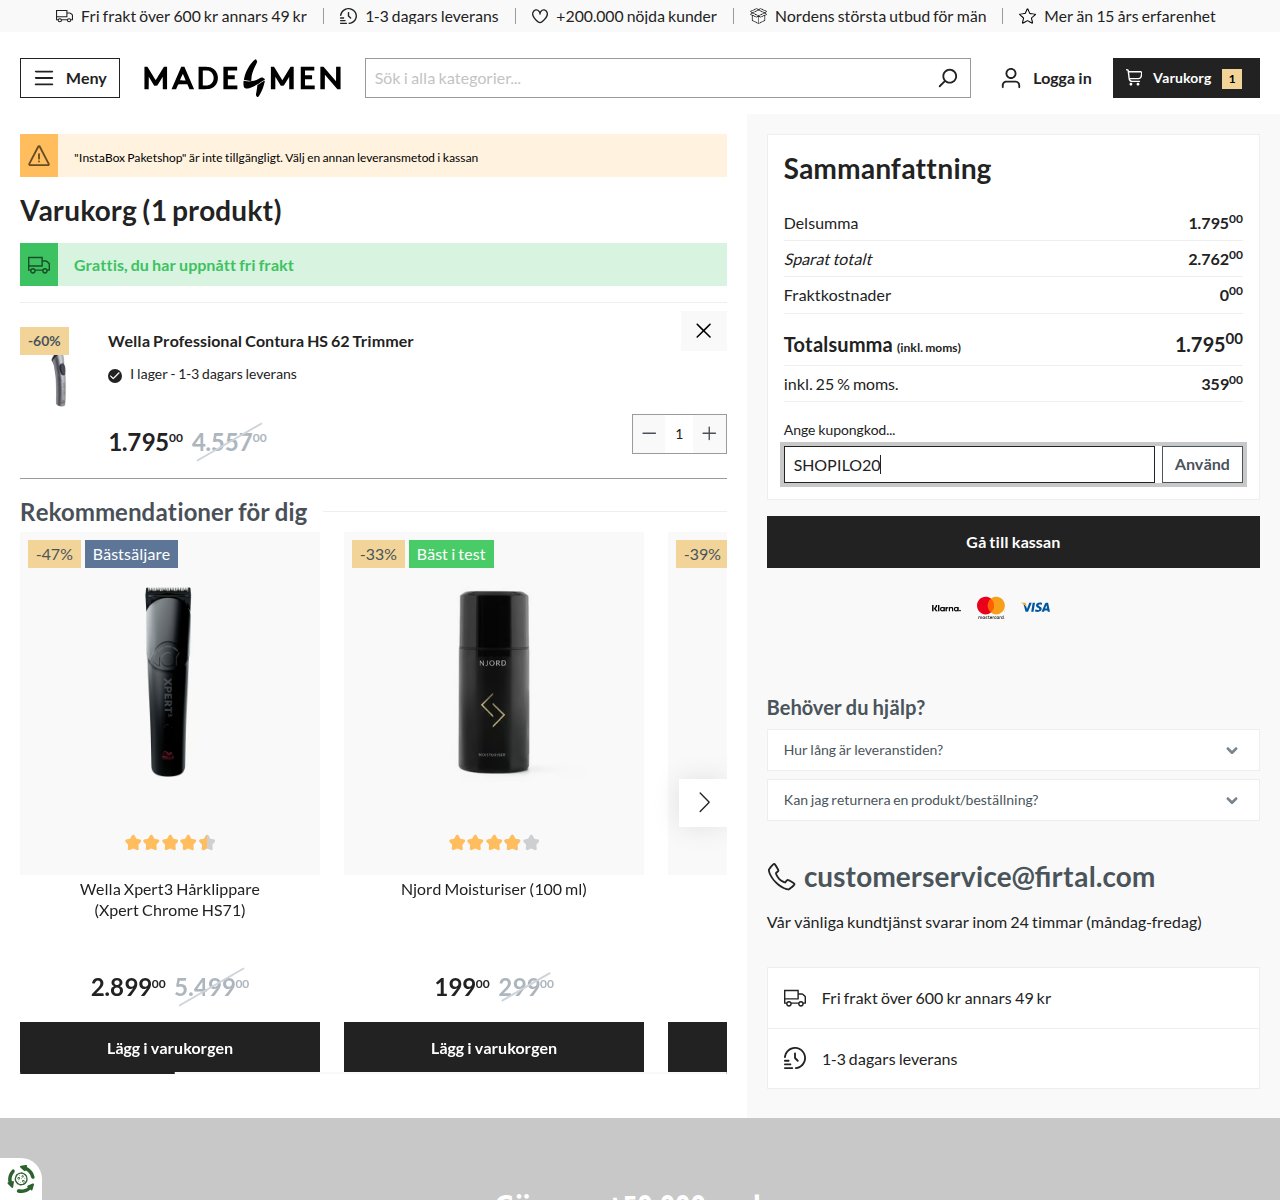Open Wella Xpert3 Hårklippare product image
The height and width of the screenshot is (1200, 1280).
[x=170, y=681]
